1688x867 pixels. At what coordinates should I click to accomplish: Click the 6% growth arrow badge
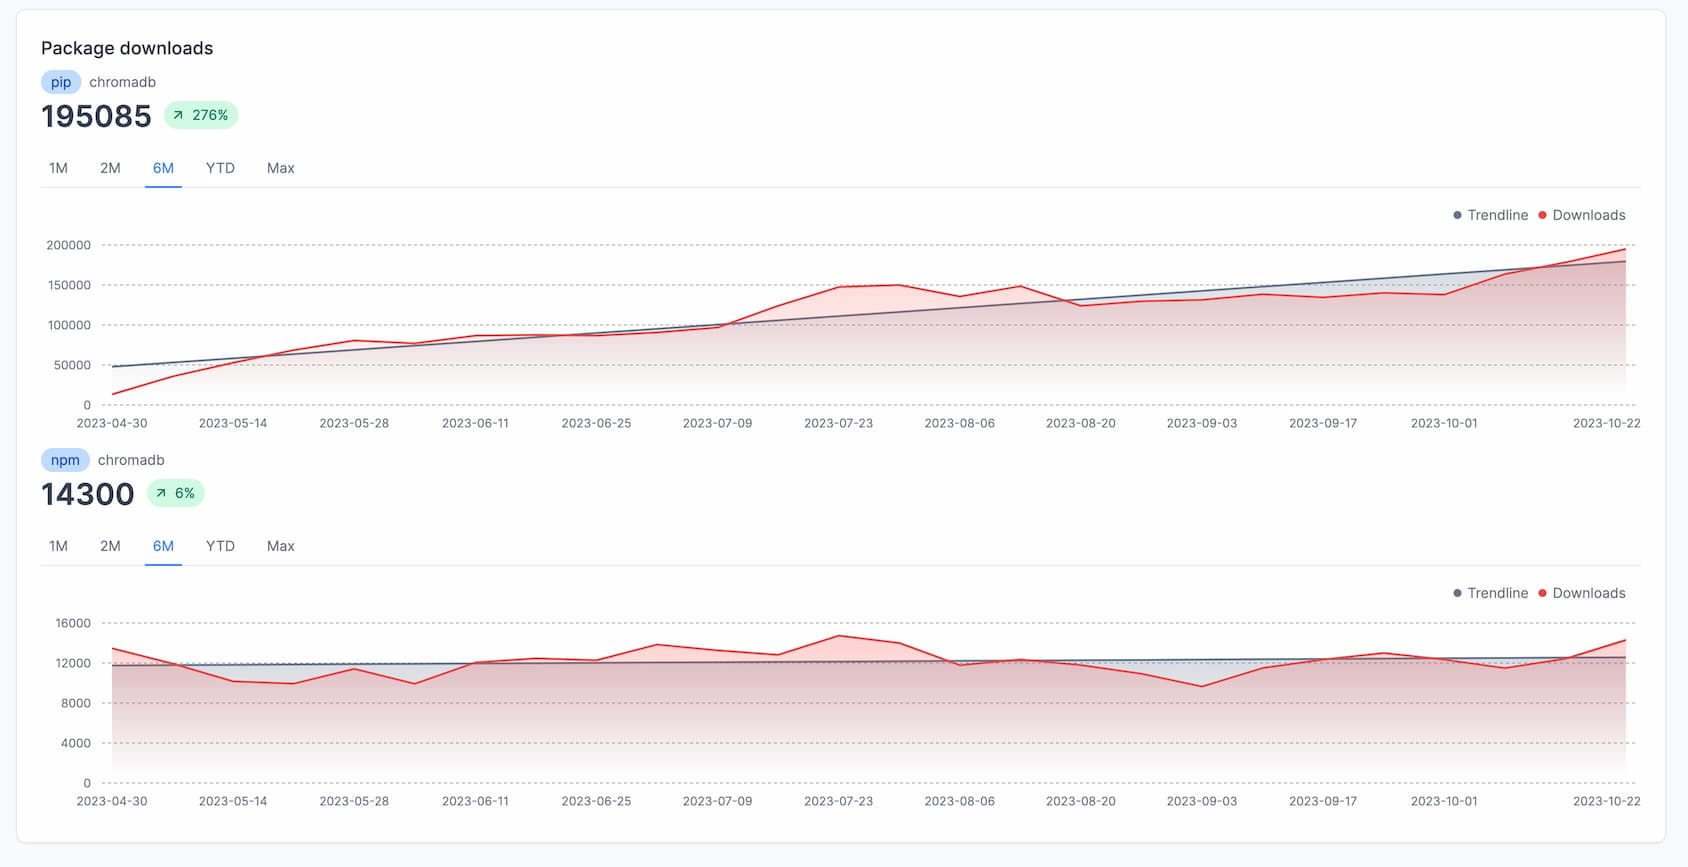coord(176,493)
